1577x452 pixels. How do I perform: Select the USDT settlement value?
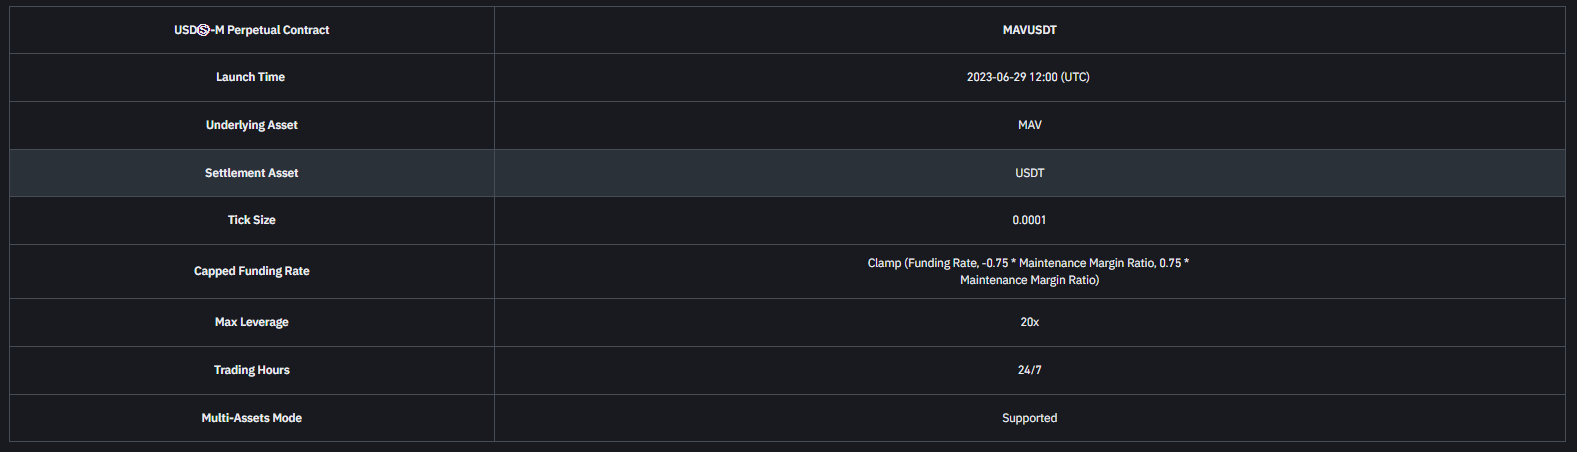pyautogui.click(x=1029, y=173)
